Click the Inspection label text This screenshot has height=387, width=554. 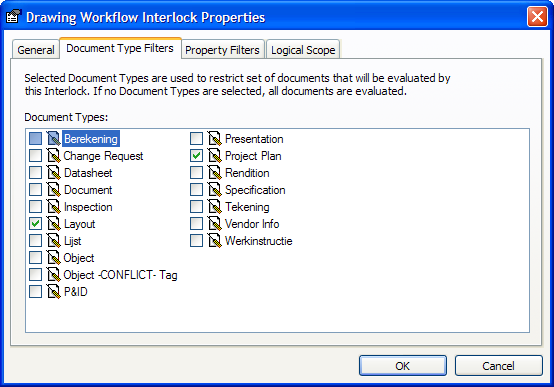click(x=88, y=206)
